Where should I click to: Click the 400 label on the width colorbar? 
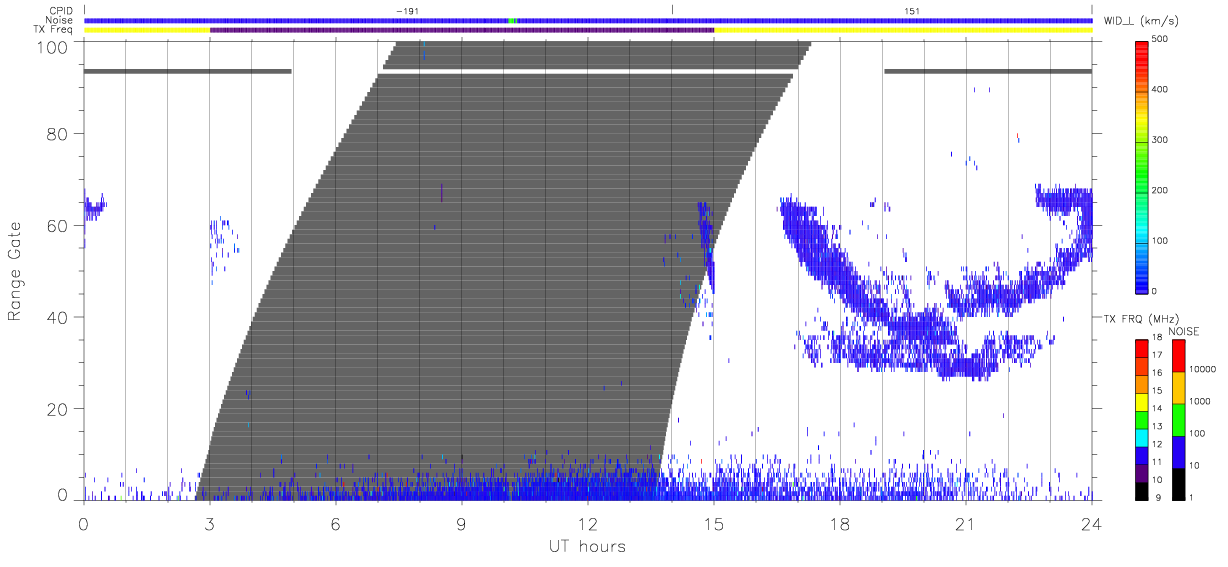pyautogui.click(x=1162, y=90)
